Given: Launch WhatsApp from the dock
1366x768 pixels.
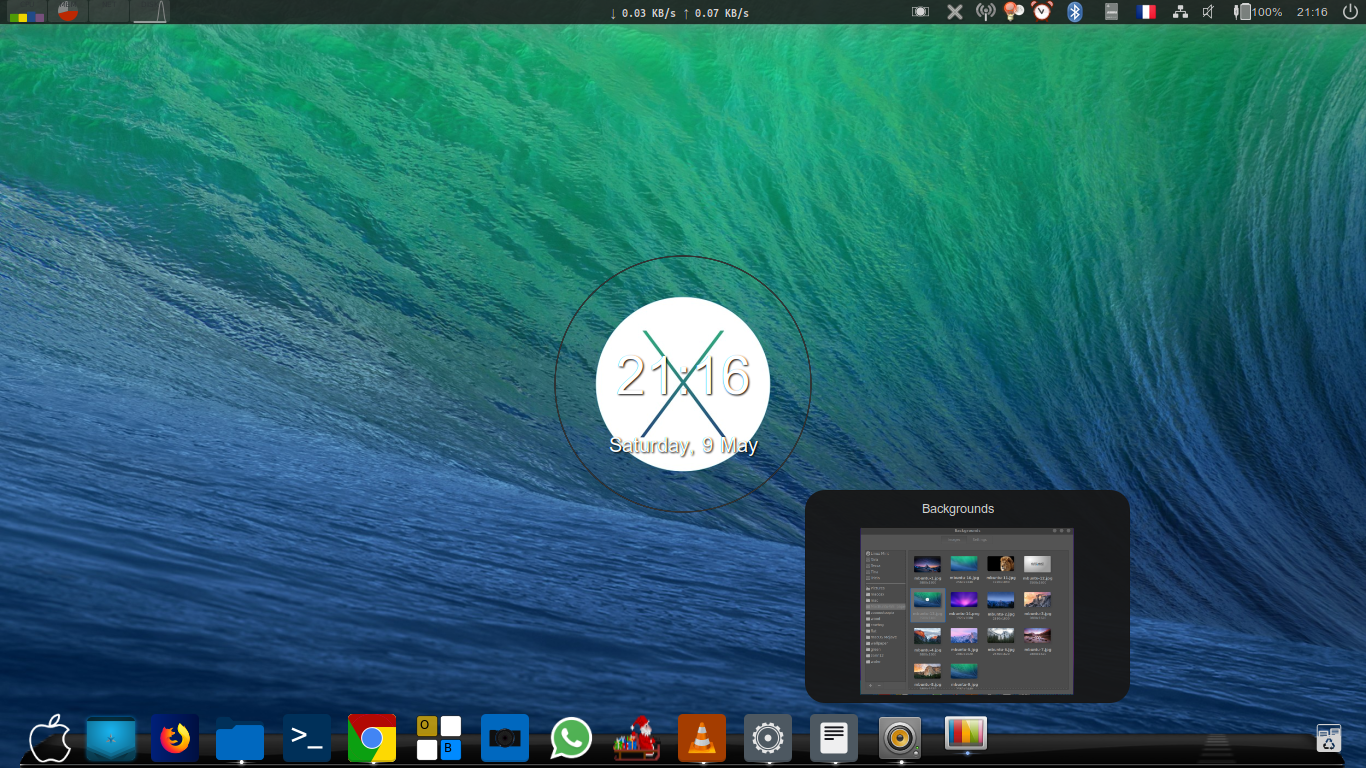Looking at the screenshot, I should [571, 739].
